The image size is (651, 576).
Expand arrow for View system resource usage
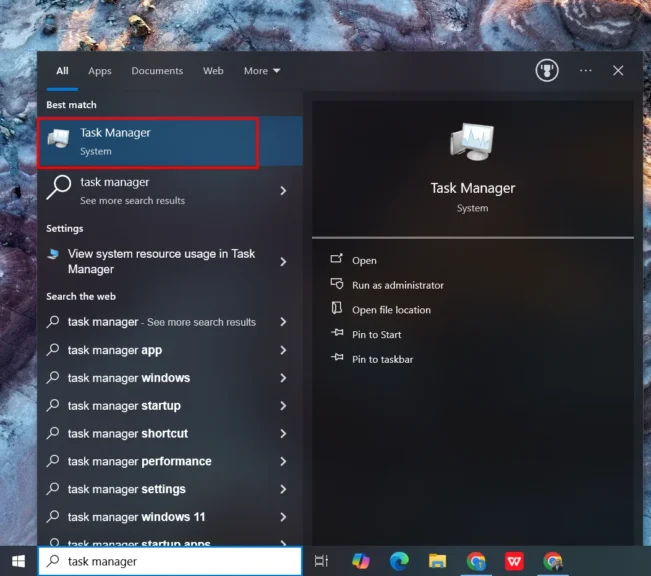[x=283, y=262]
